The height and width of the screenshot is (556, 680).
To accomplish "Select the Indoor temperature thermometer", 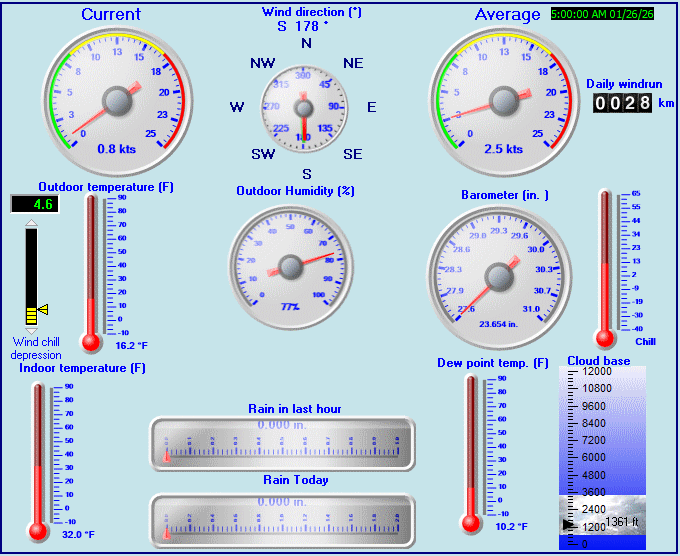I will 39,458.
